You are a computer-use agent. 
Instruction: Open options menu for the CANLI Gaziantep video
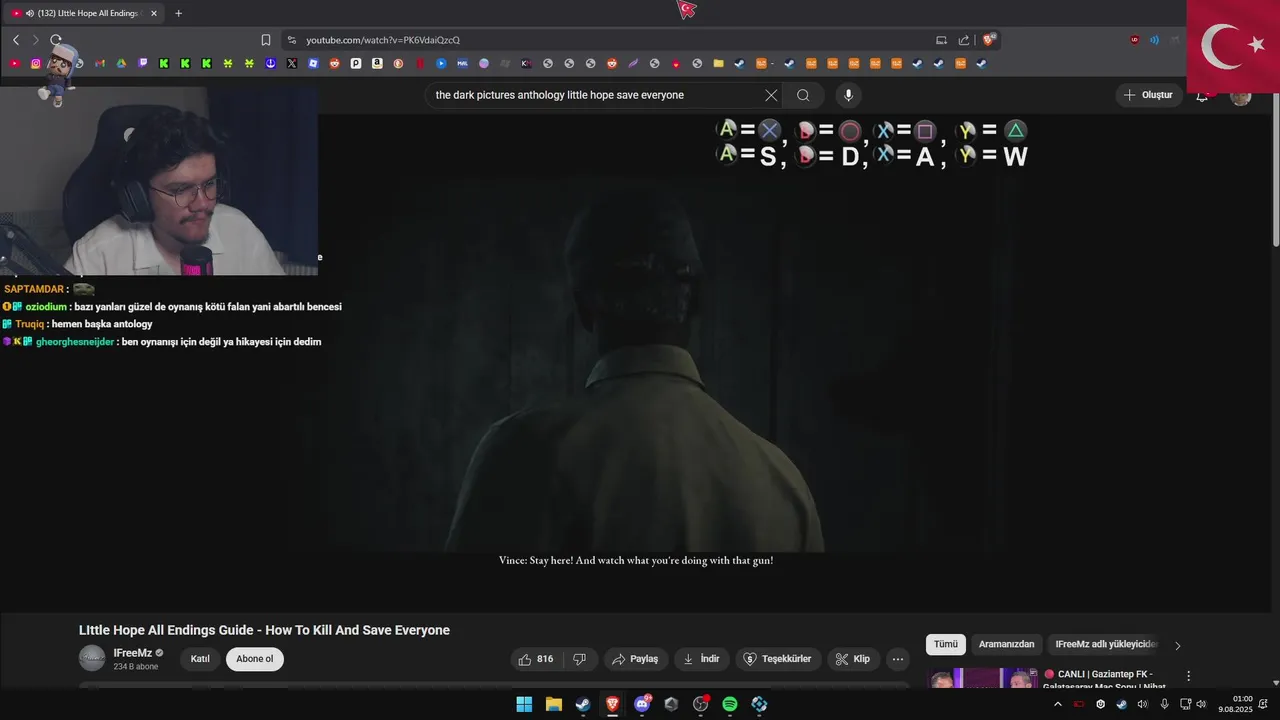point(1188,676)
